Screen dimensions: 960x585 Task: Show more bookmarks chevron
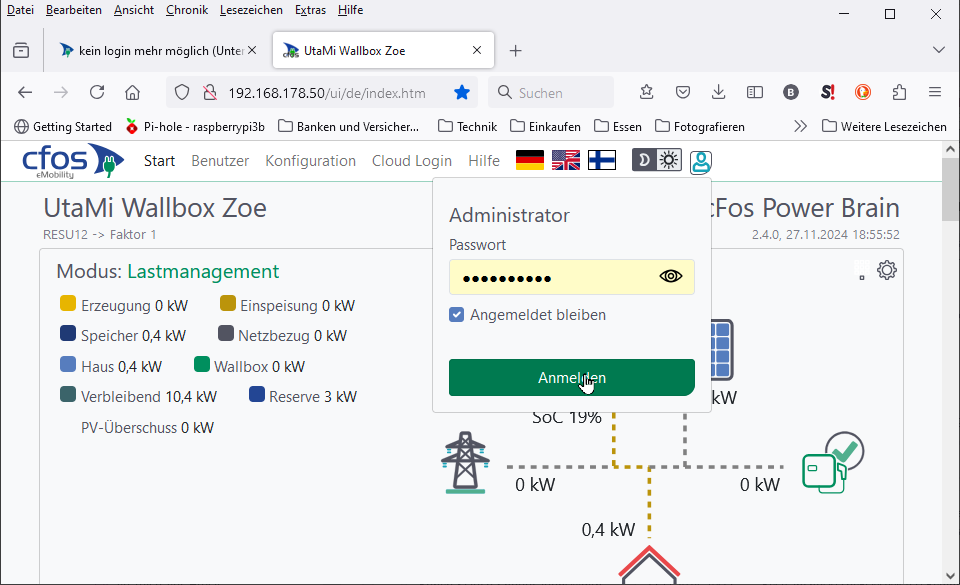click(x=800, y=127)
